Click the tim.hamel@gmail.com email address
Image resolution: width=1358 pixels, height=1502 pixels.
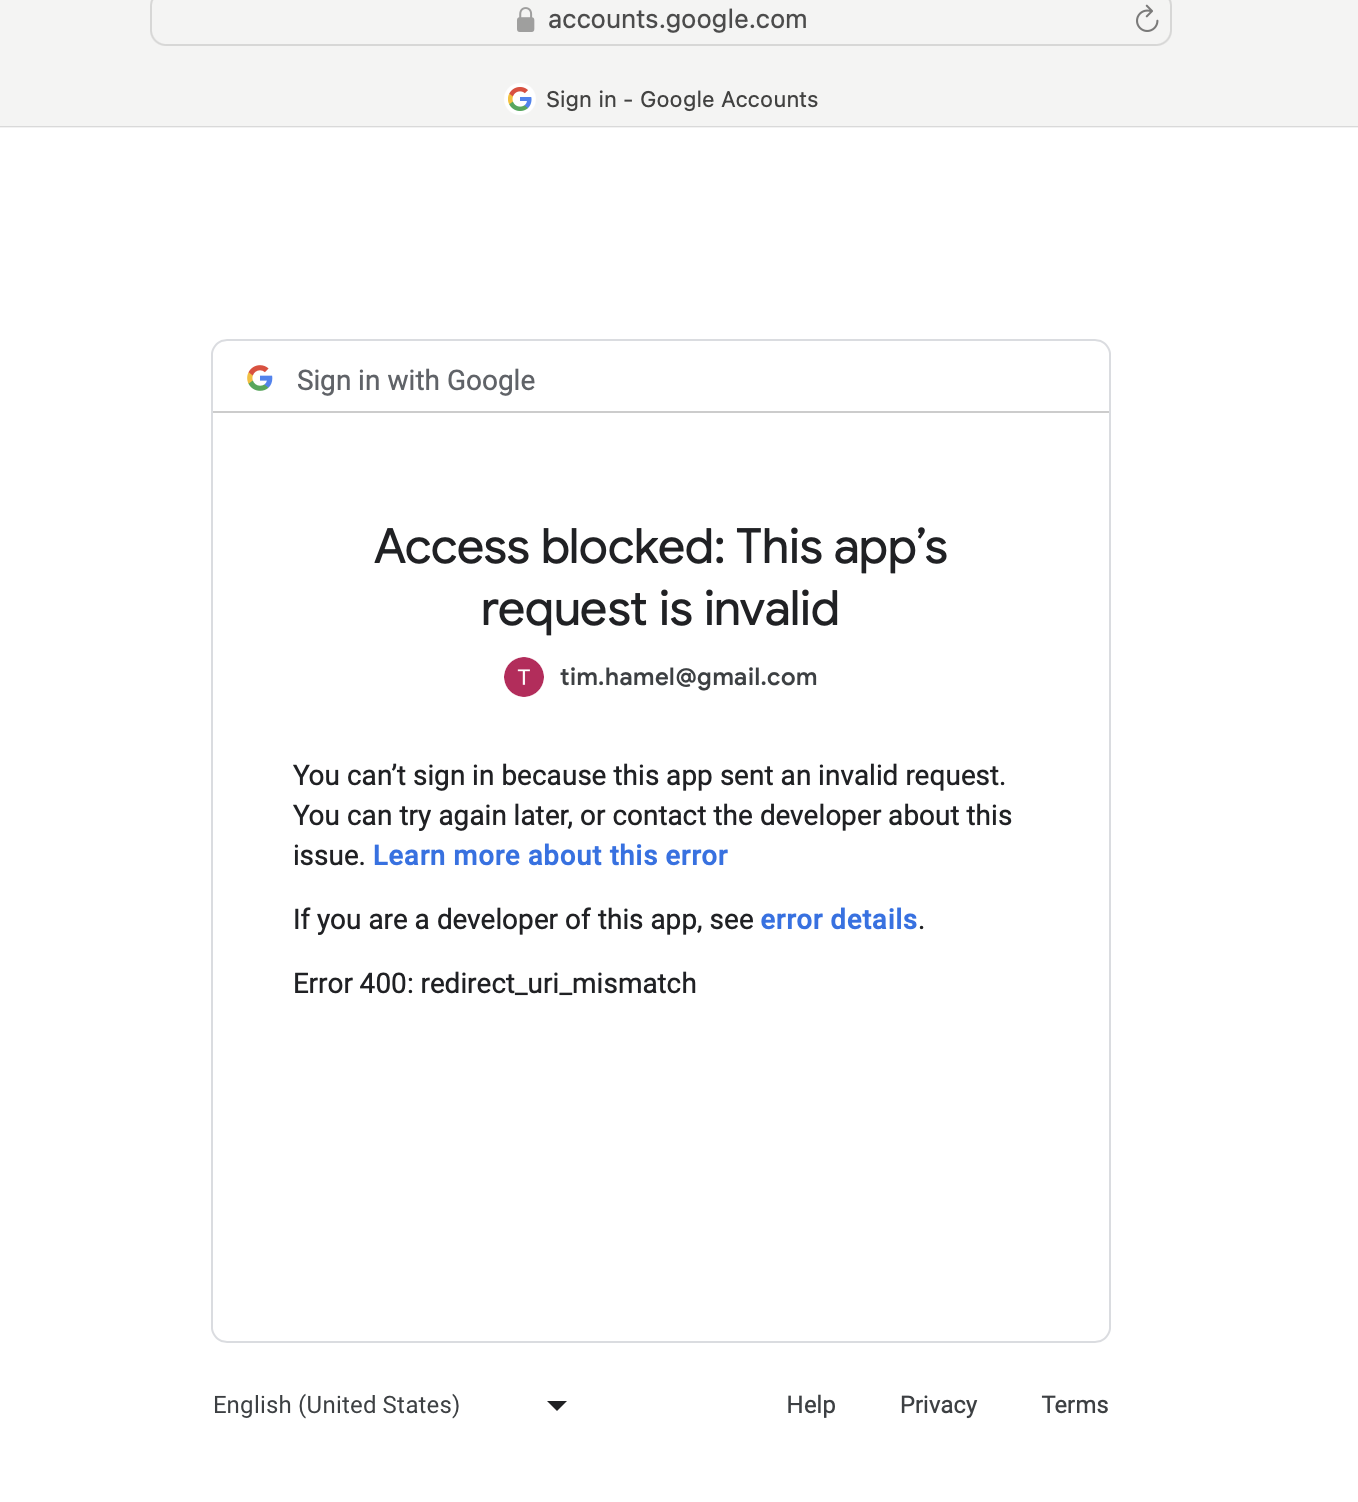(688, 677)
